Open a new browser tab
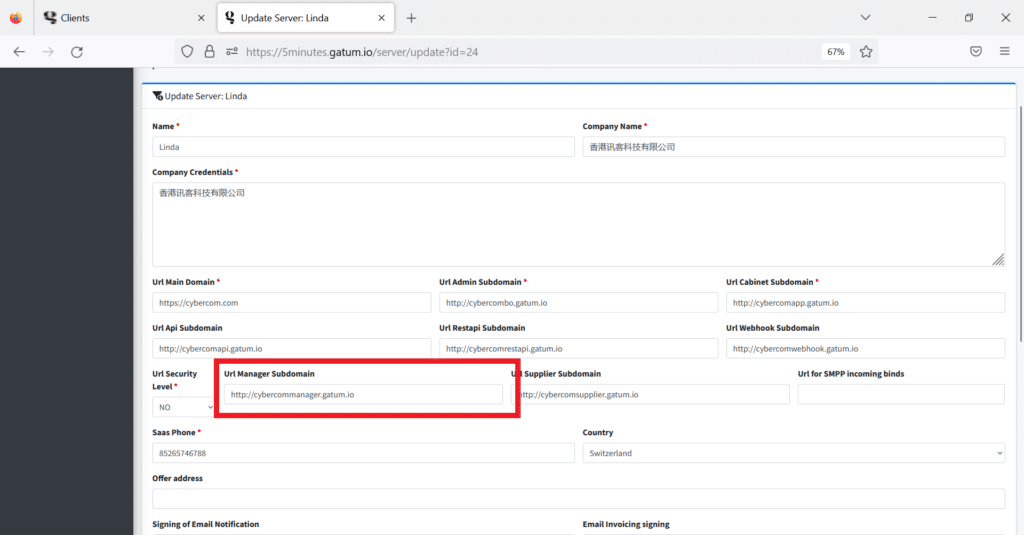Image resolution: width=1024 pixels, height=535 pixels. coord(411,18)
